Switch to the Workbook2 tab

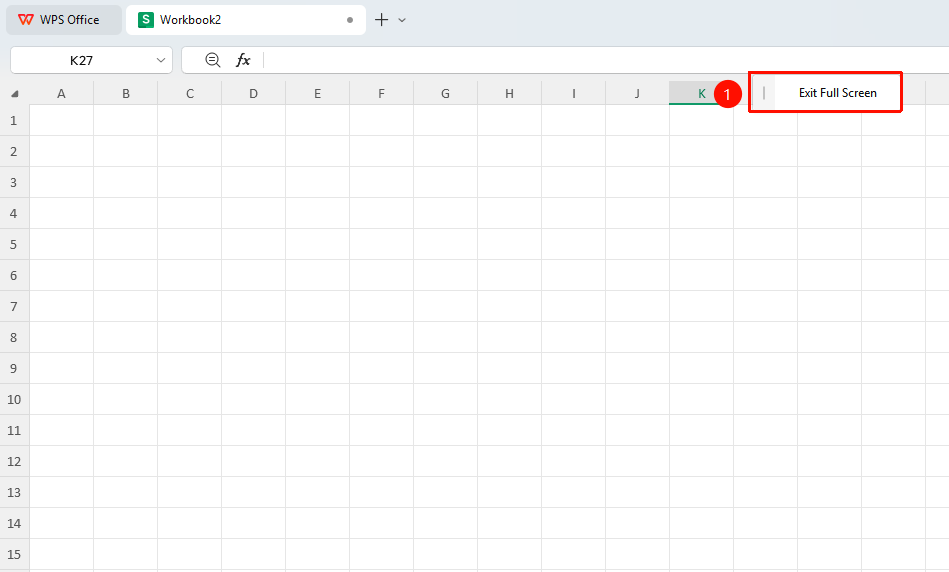[x=246, y=20]
